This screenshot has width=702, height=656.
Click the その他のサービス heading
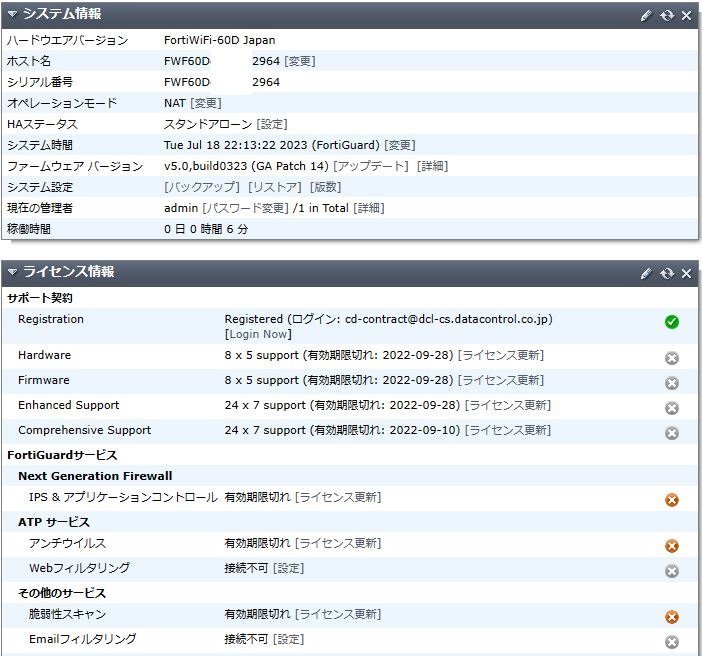click(x=62, y=593)
